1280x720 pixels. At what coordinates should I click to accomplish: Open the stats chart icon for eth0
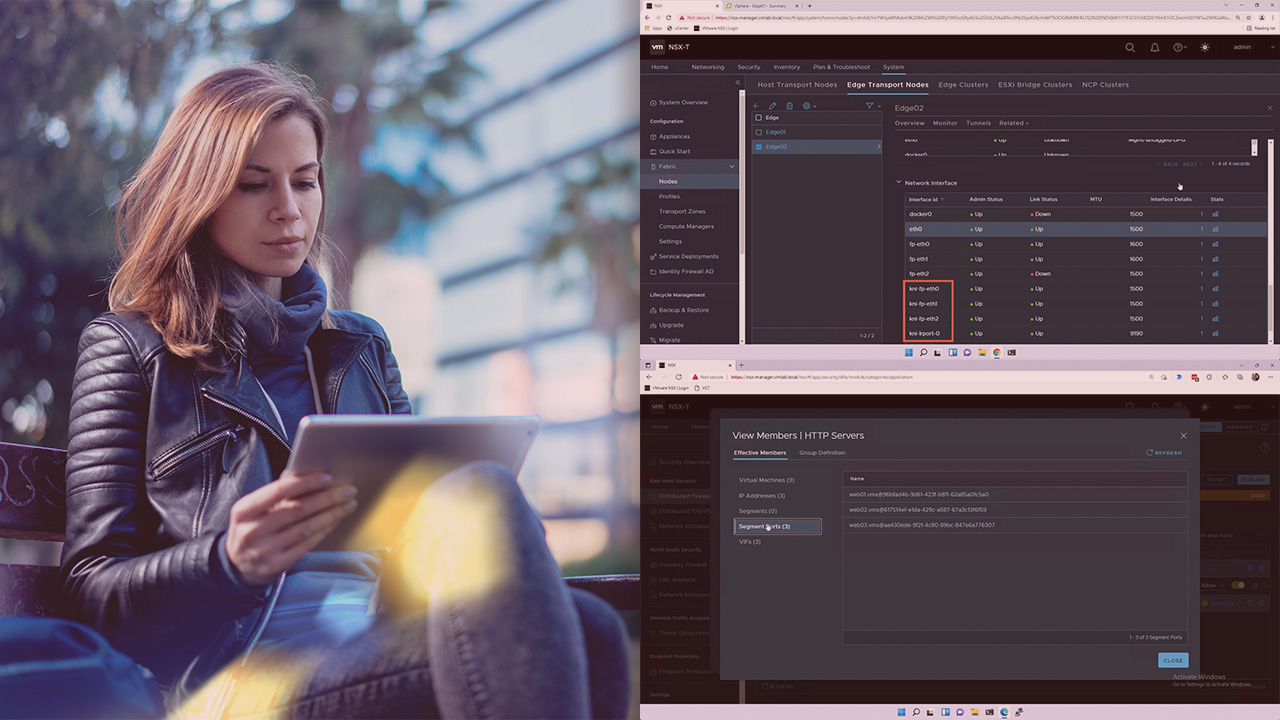click(1216, 229)
